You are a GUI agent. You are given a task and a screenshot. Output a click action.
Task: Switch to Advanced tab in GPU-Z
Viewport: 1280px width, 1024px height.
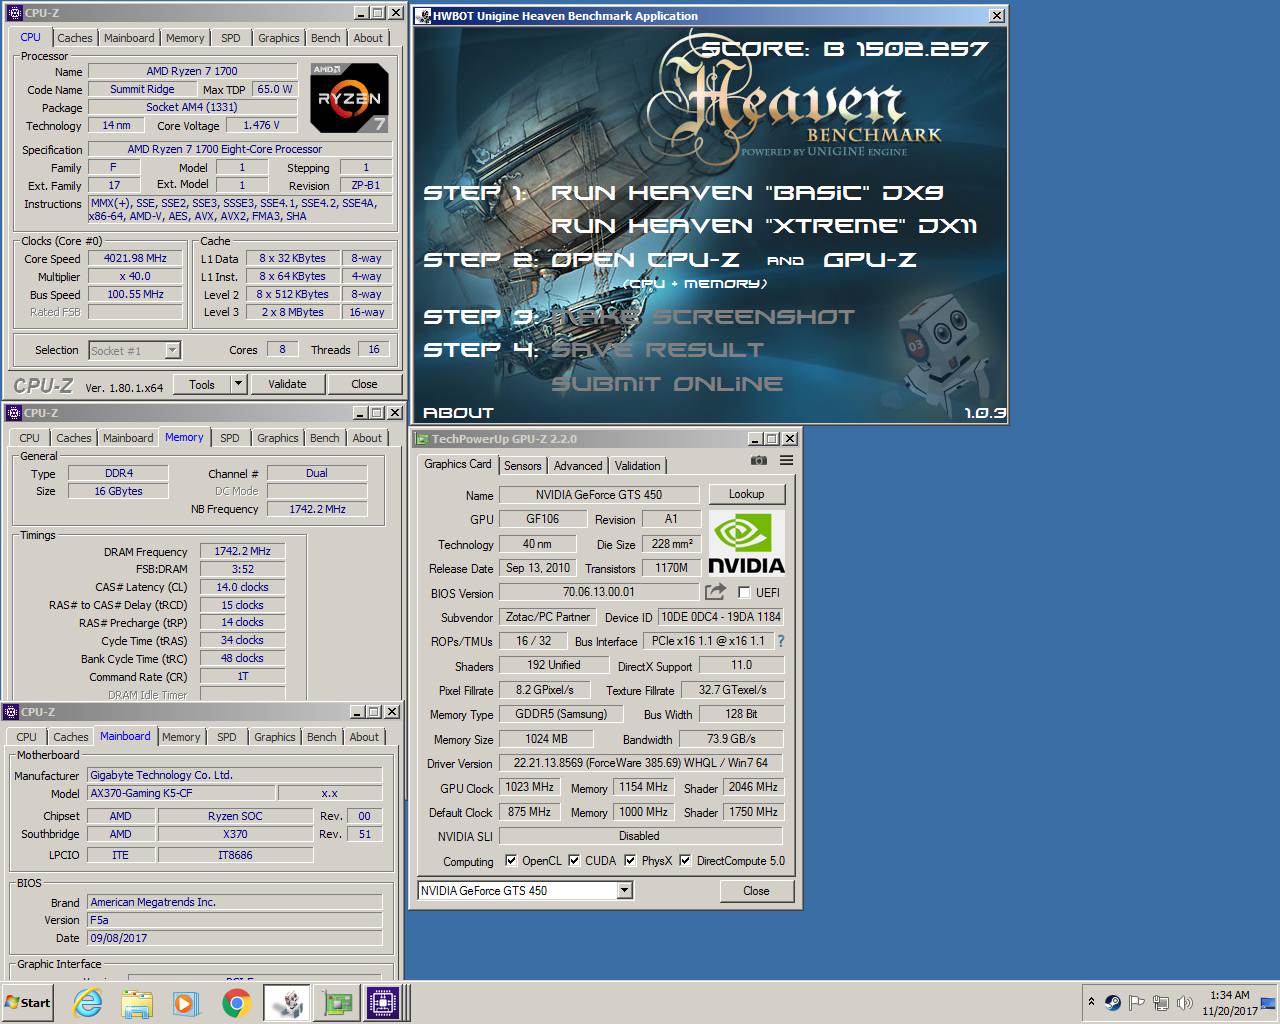click(x=578, y=466)
